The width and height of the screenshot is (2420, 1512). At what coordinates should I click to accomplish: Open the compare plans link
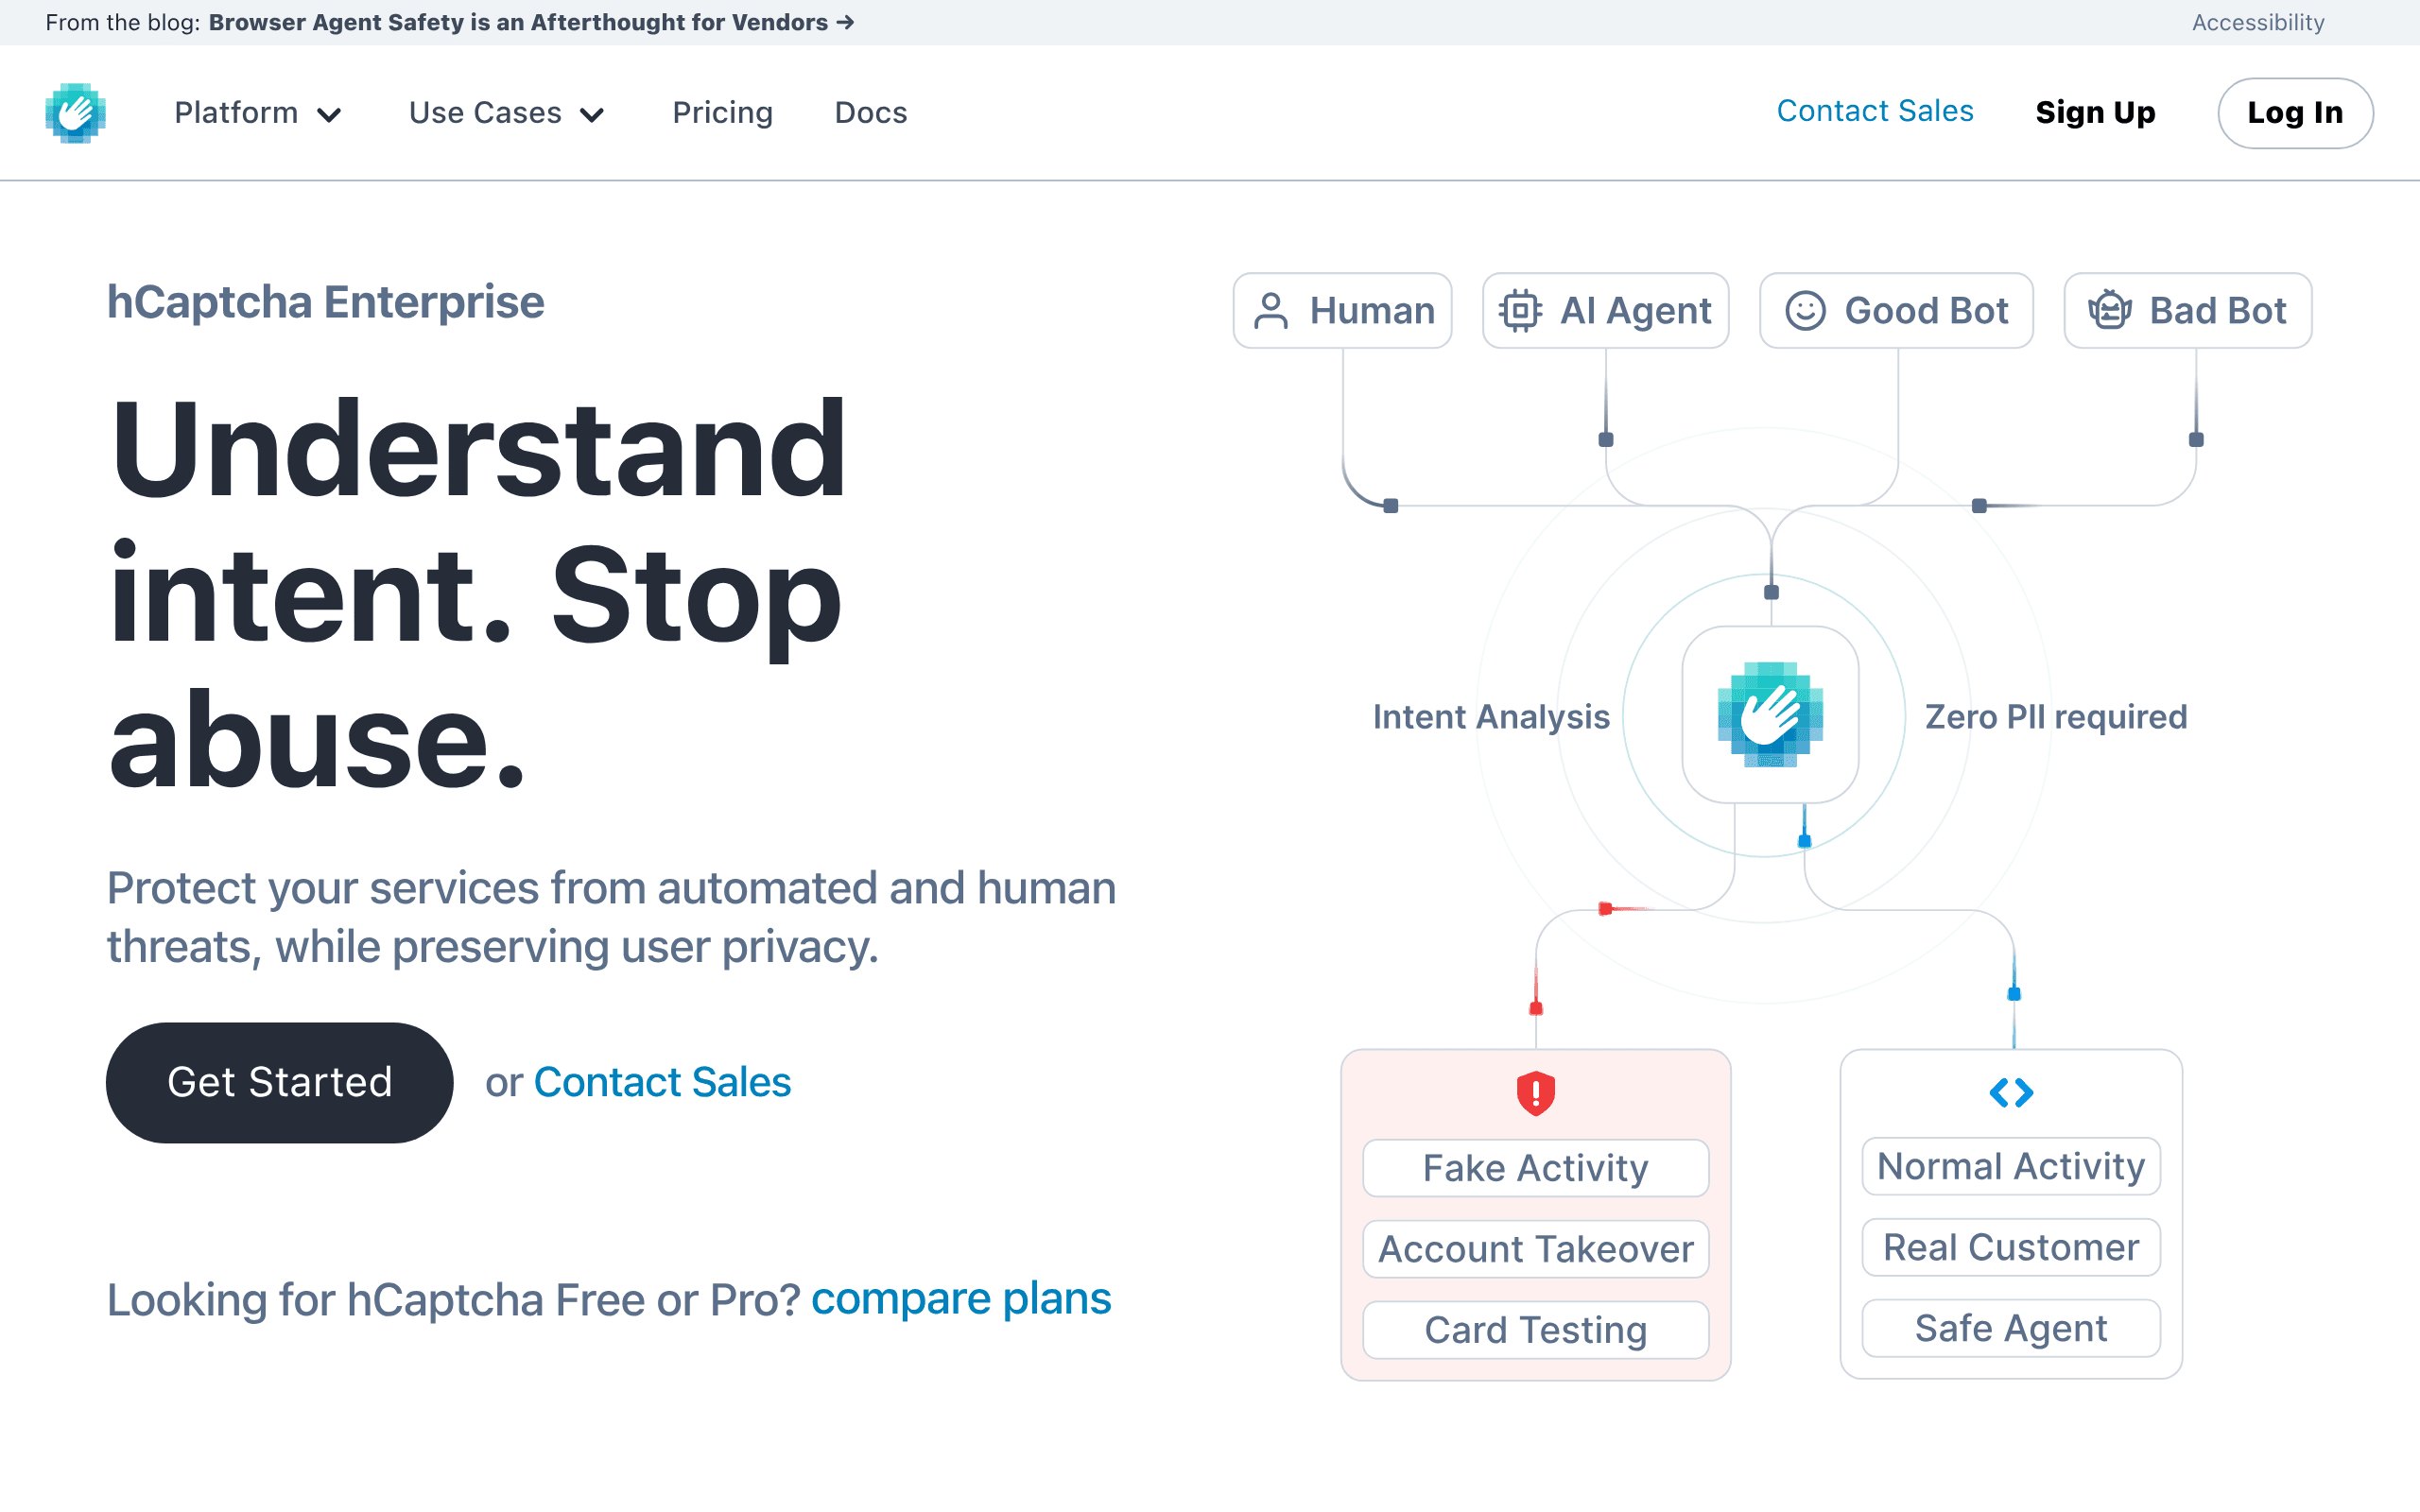point(961,1299)
